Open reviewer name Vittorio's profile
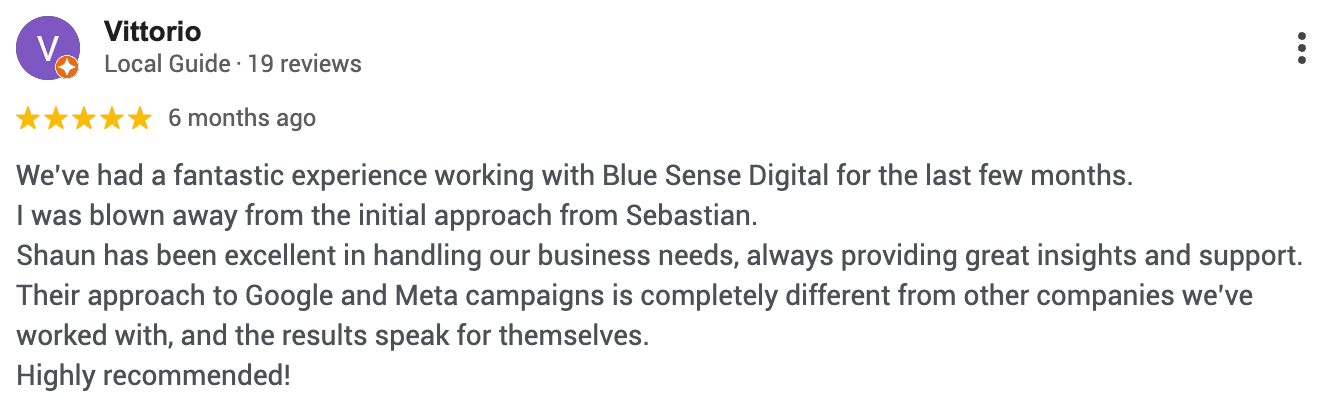Screen dimensions: 1330x406 [152, 32]
